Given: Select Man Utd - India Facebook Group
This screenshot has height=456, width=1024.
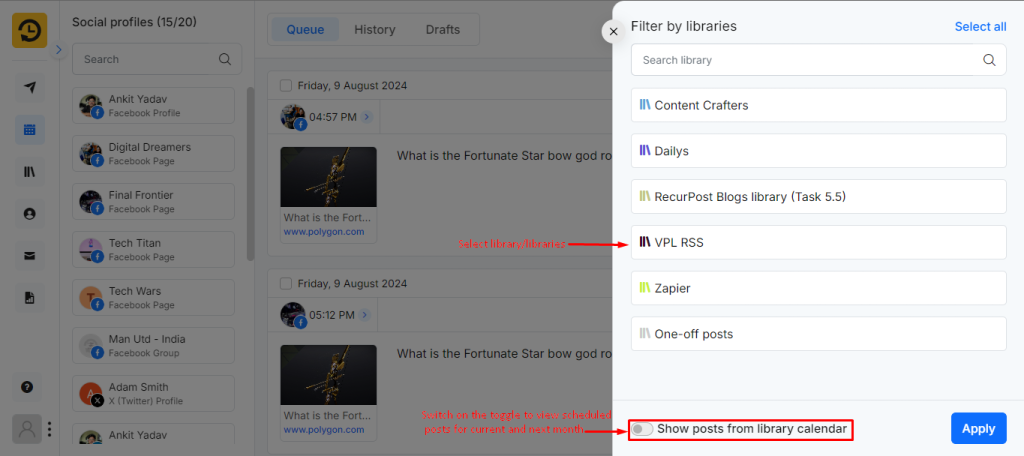Looking at the screenshot, I should 153,346.
